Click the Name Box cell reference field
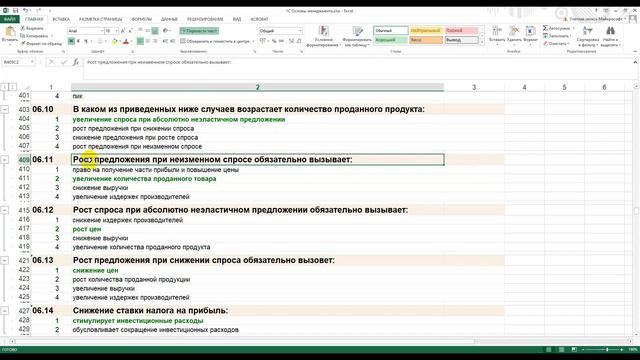Screen dimensions: 640x360 (x=18, y=62)
